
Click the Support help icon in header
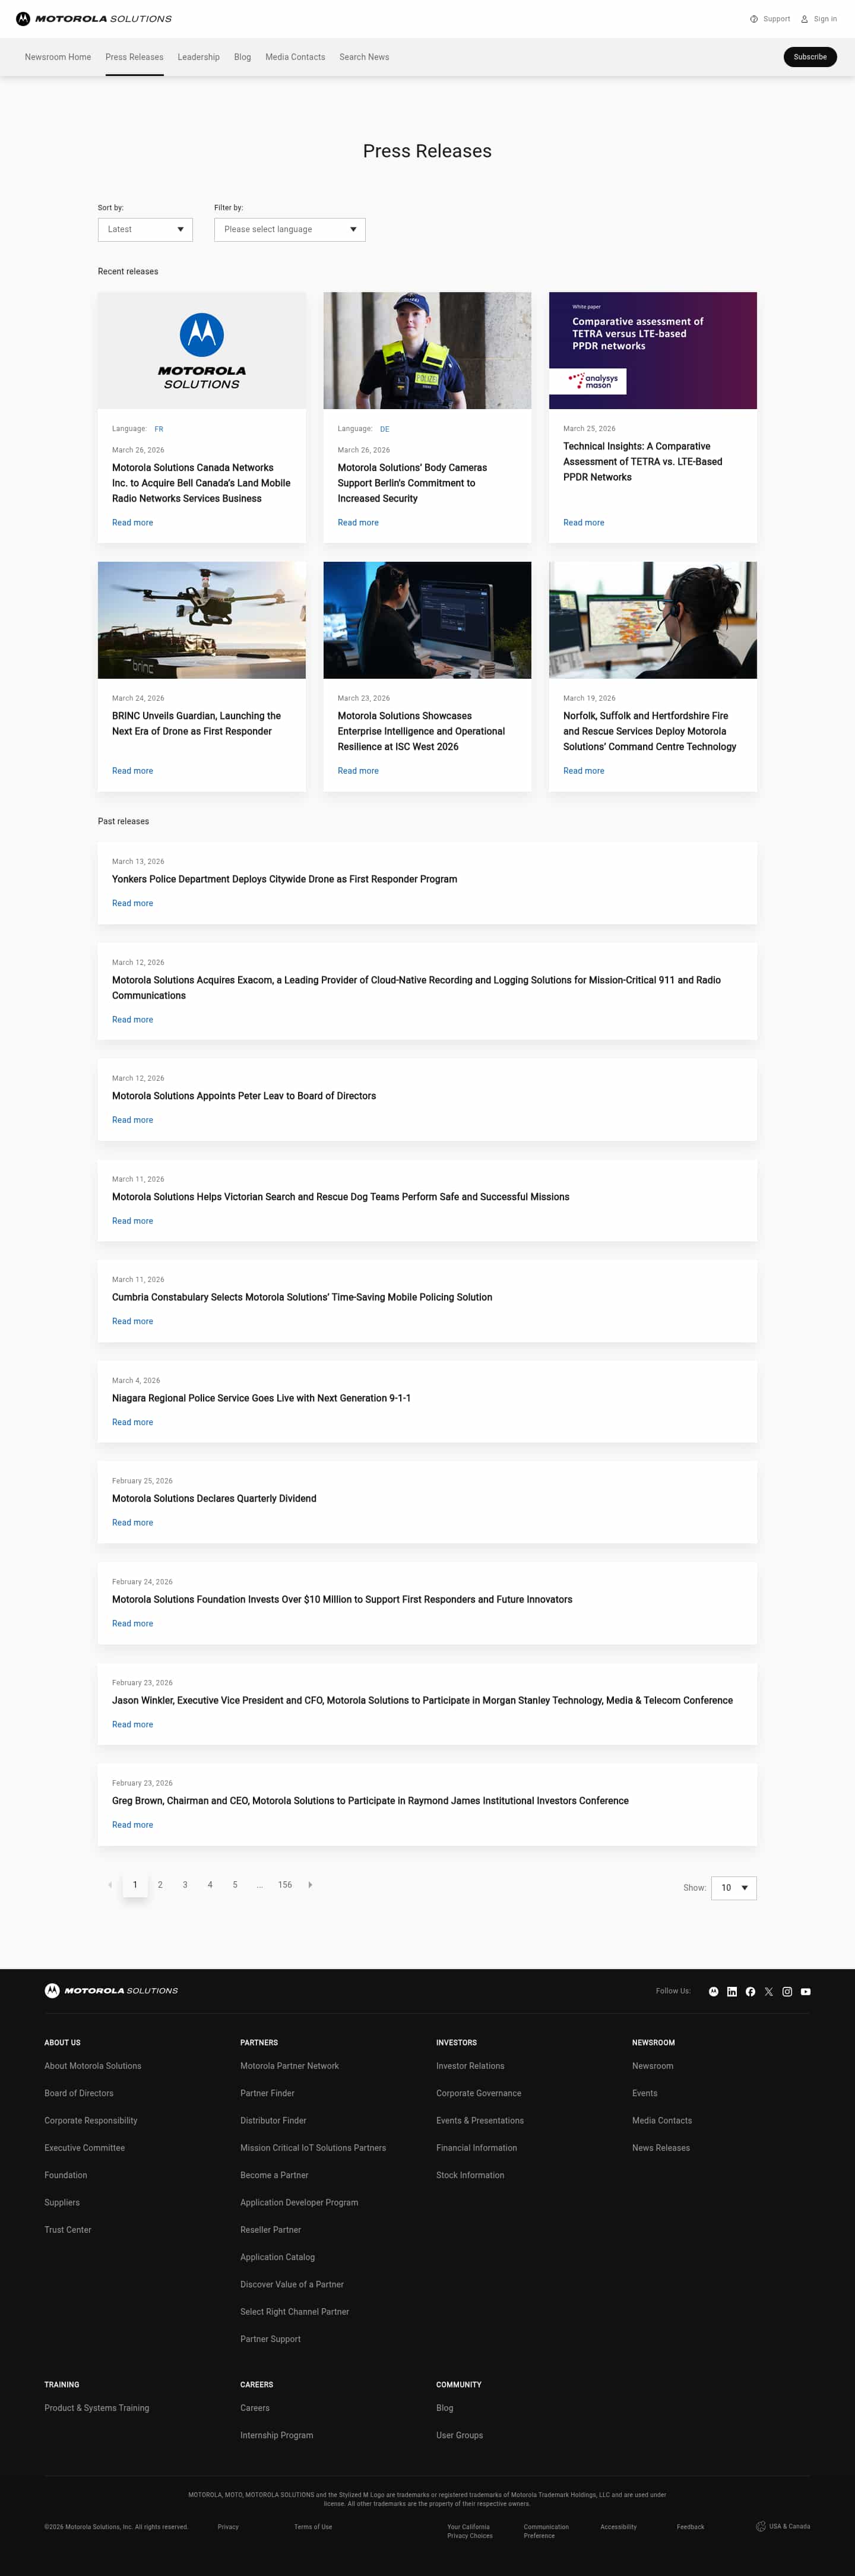(754, 19)
